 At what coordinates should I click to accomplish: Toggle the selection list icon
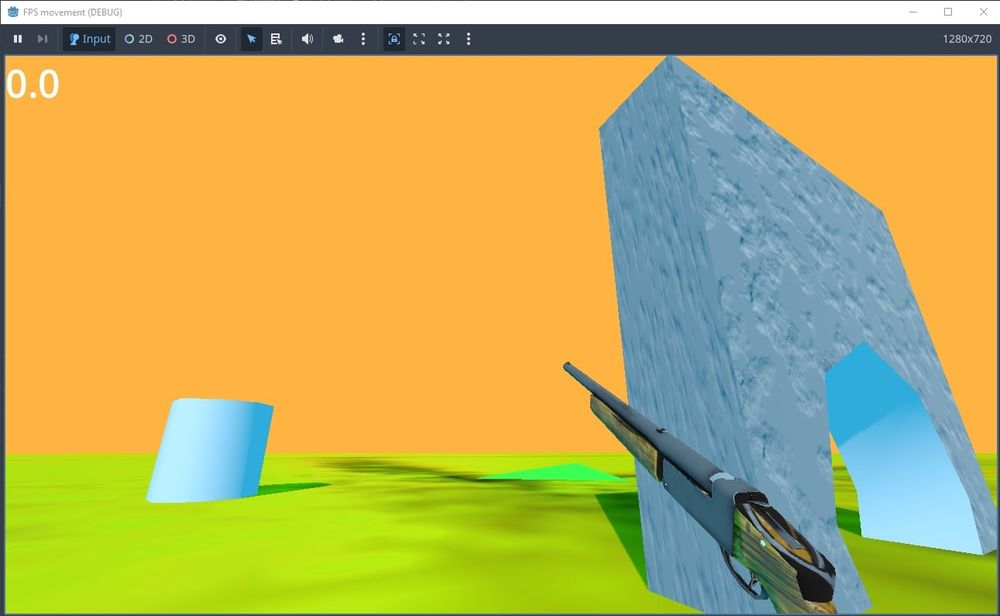(277, 39)
